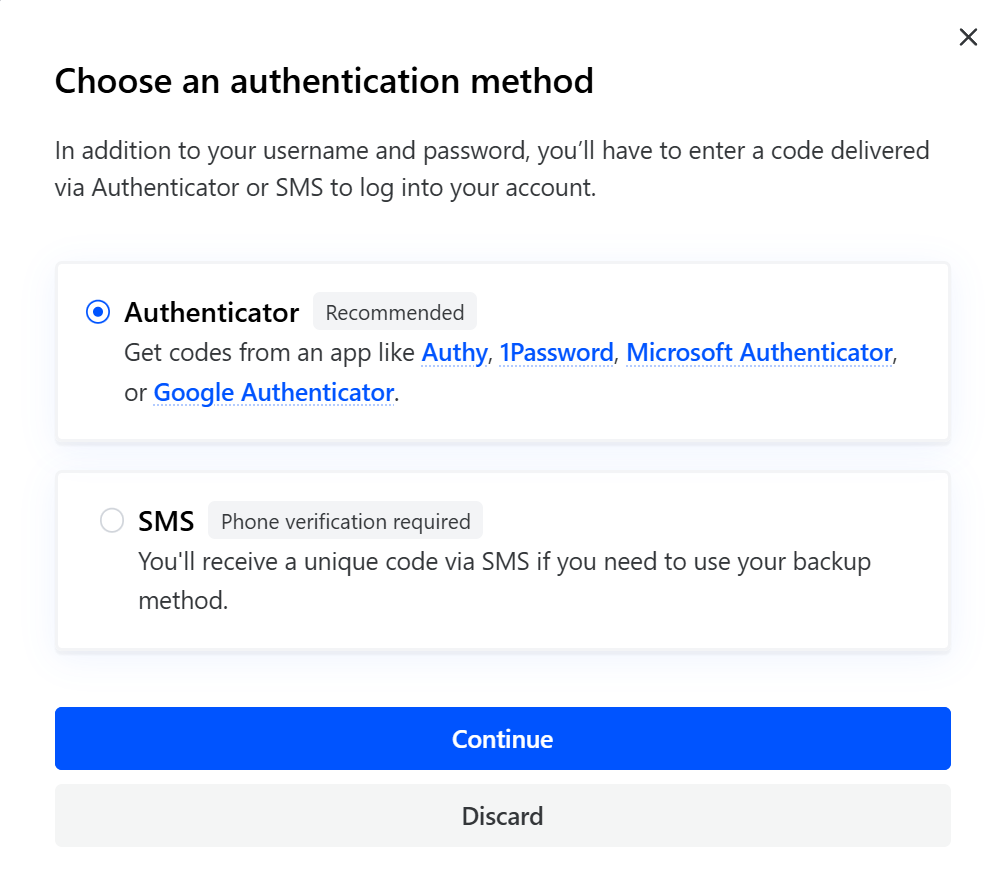Click the Discard button

click(502, 816)
